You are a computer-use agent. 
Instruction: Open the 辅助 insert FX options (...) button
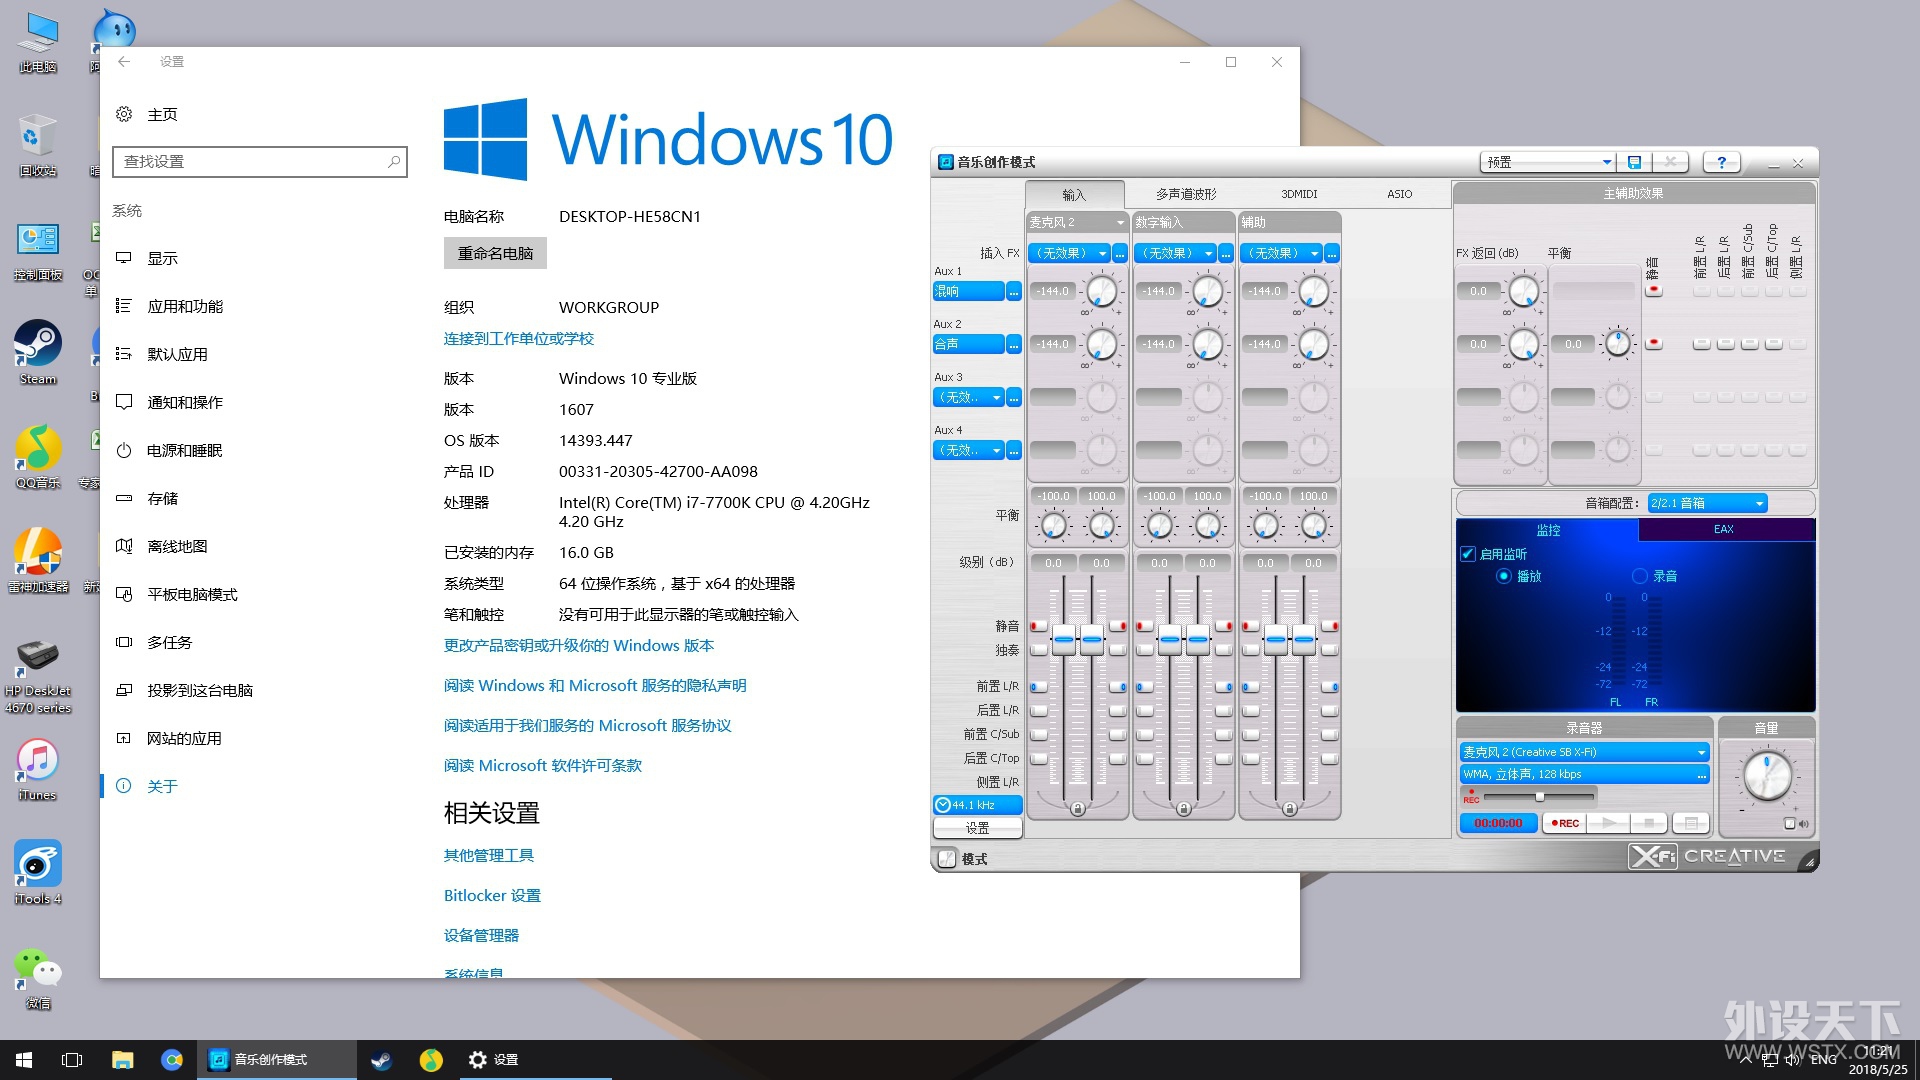click(x=1332, y=253)
